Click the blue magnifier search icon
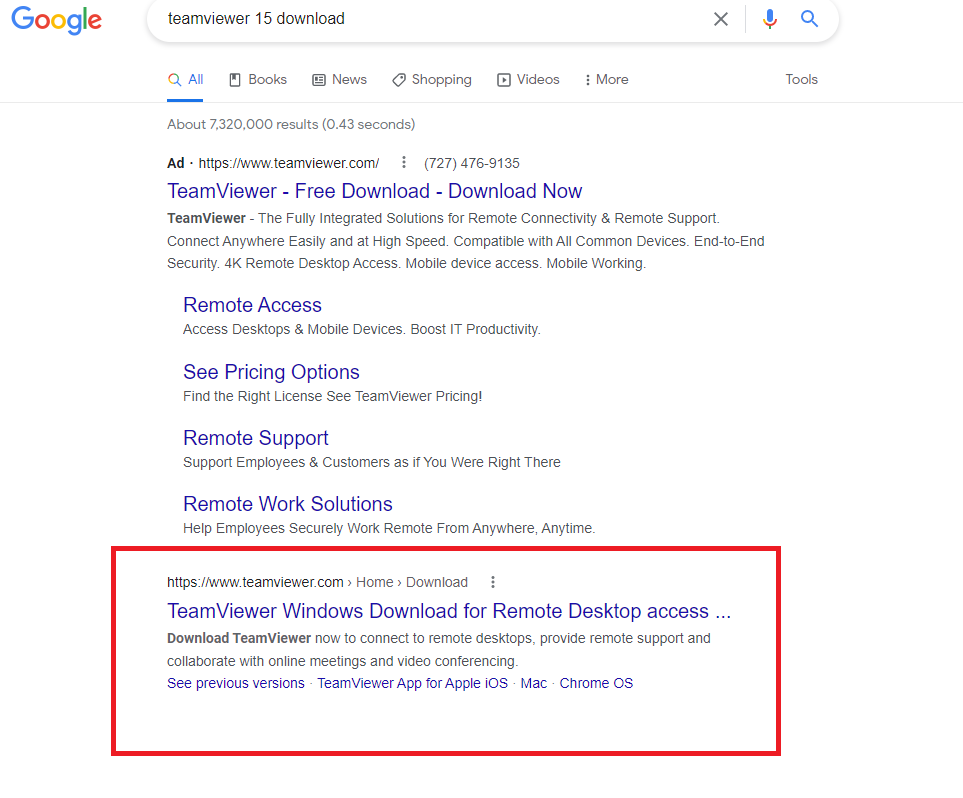Screen dimensions: 963x798 [809, 19]
